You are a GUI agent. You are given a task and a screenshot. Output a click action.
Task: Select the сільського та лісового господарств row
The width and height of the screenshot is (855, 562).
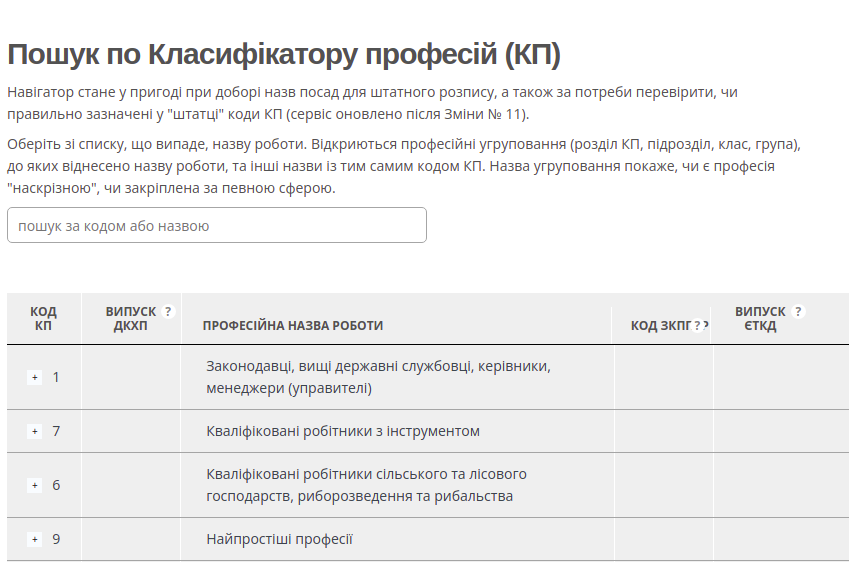(x=366, y=485)
